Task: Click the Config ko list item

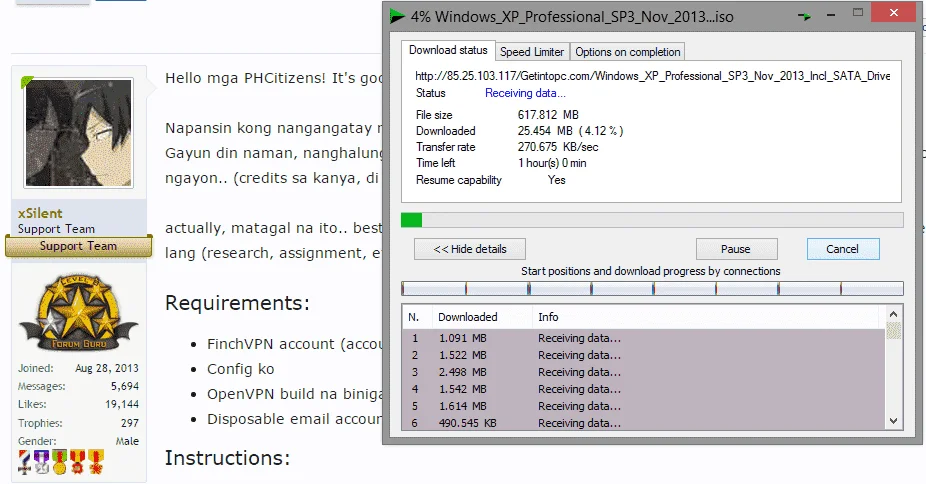Action: click(x=240, y=369)
